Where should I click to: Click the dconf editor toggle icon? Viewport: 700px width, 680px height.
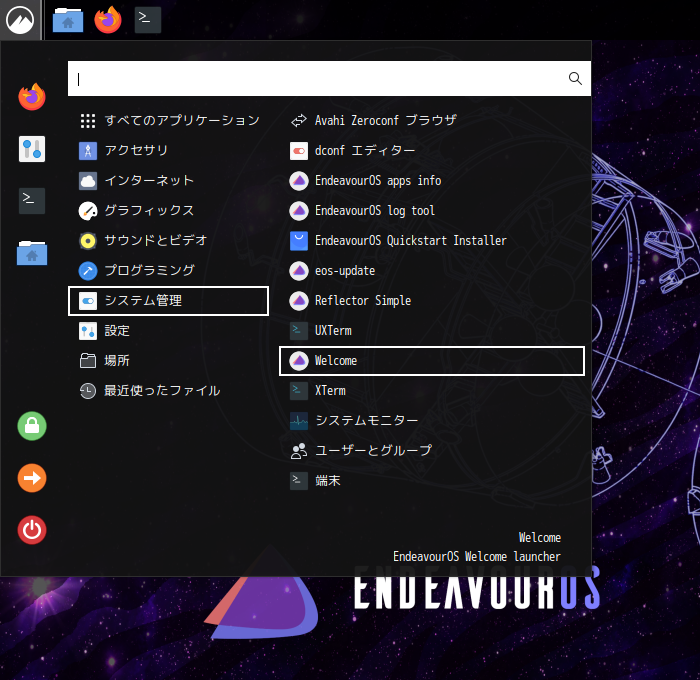click(x=299, y=151)
